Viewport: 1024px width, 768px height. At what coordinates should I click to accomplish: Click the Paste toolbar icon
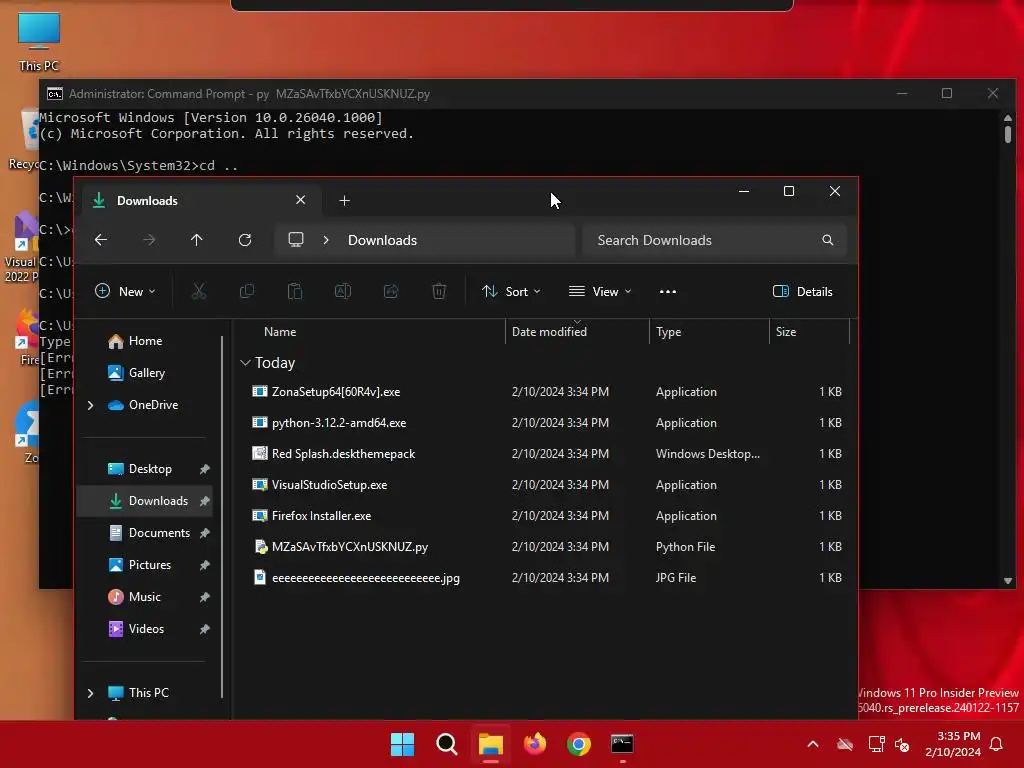[x=295, y=291]
